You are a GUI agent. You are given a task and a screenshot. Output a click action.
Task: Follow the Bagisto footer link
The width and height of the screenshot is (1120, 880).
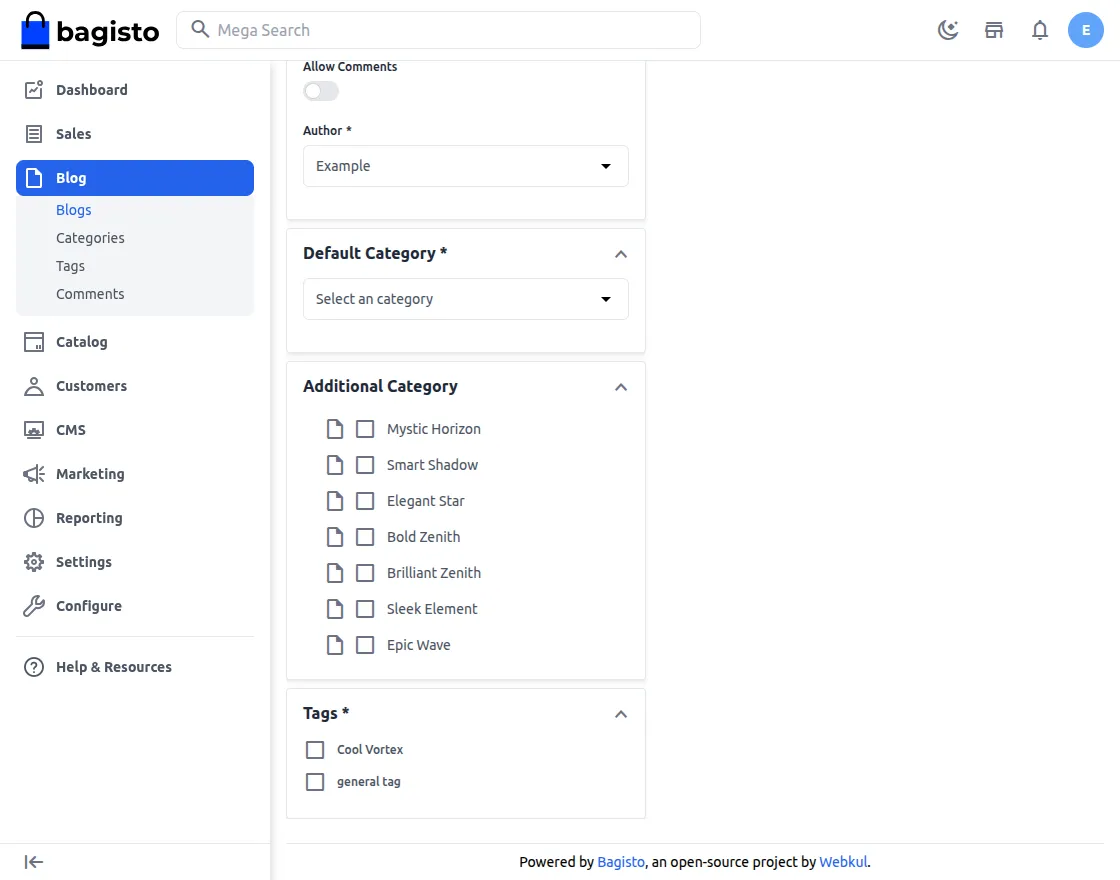click(621, 861)
